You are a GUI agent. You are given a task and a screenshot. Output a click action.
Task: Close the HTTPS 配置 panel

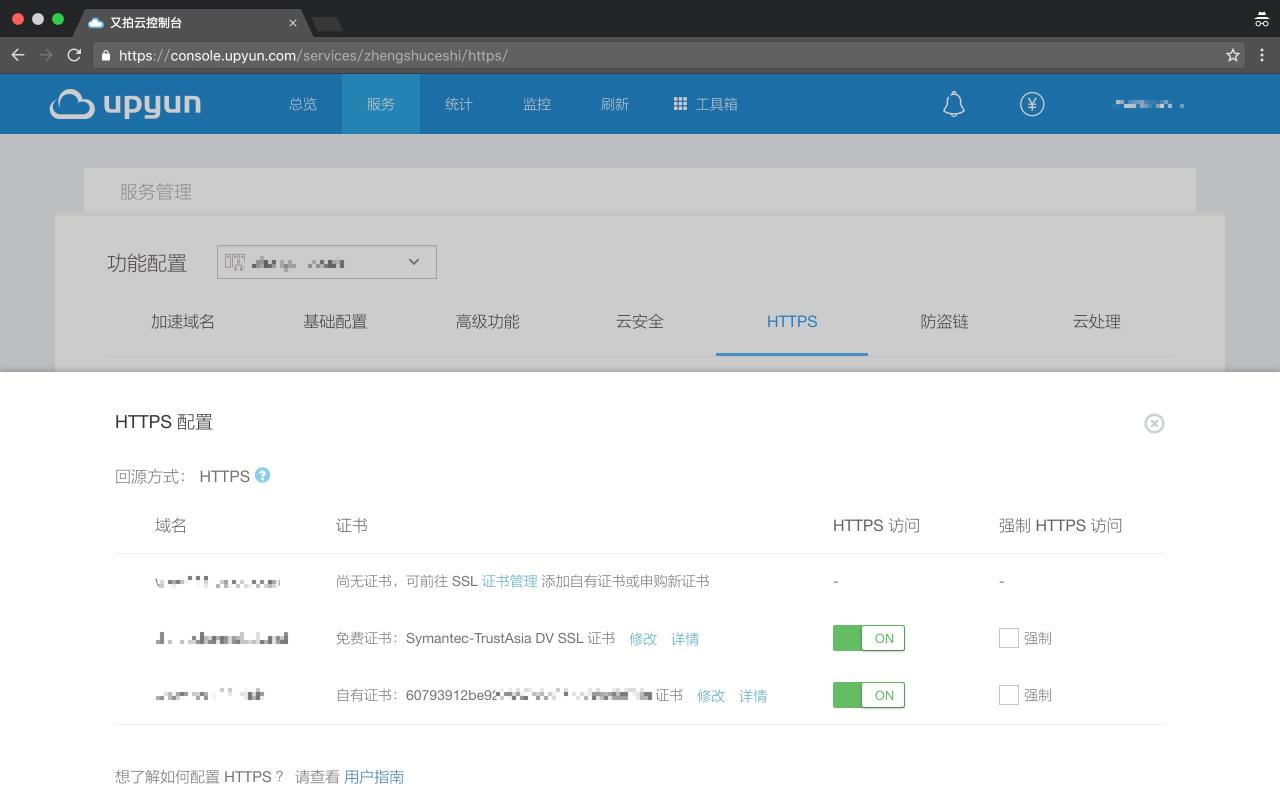(x=1154, y=423)
